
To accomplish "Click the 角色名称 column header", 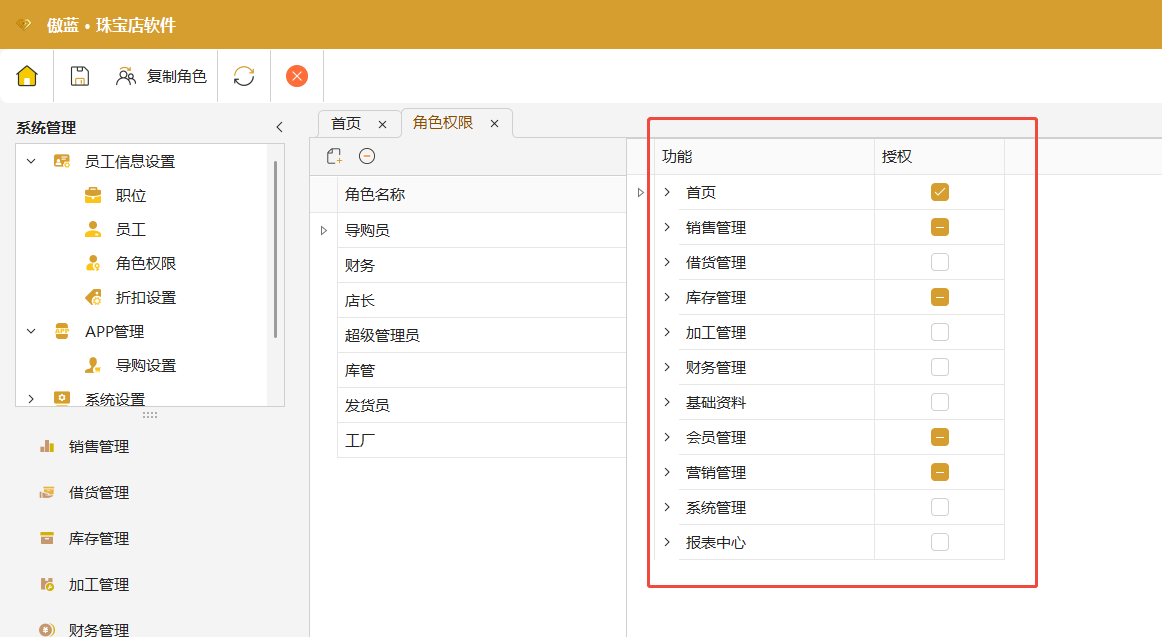I will (x=482, y=195).
